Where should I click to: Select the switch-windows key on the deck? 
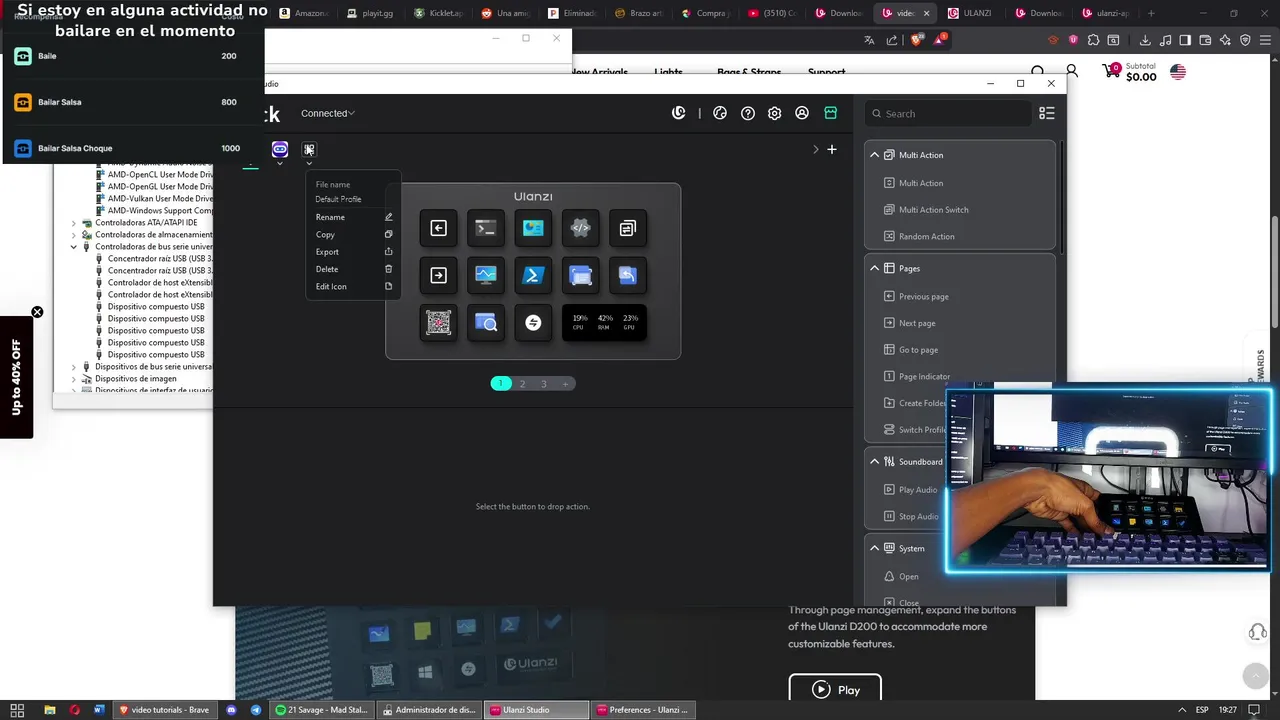[628, 228]
